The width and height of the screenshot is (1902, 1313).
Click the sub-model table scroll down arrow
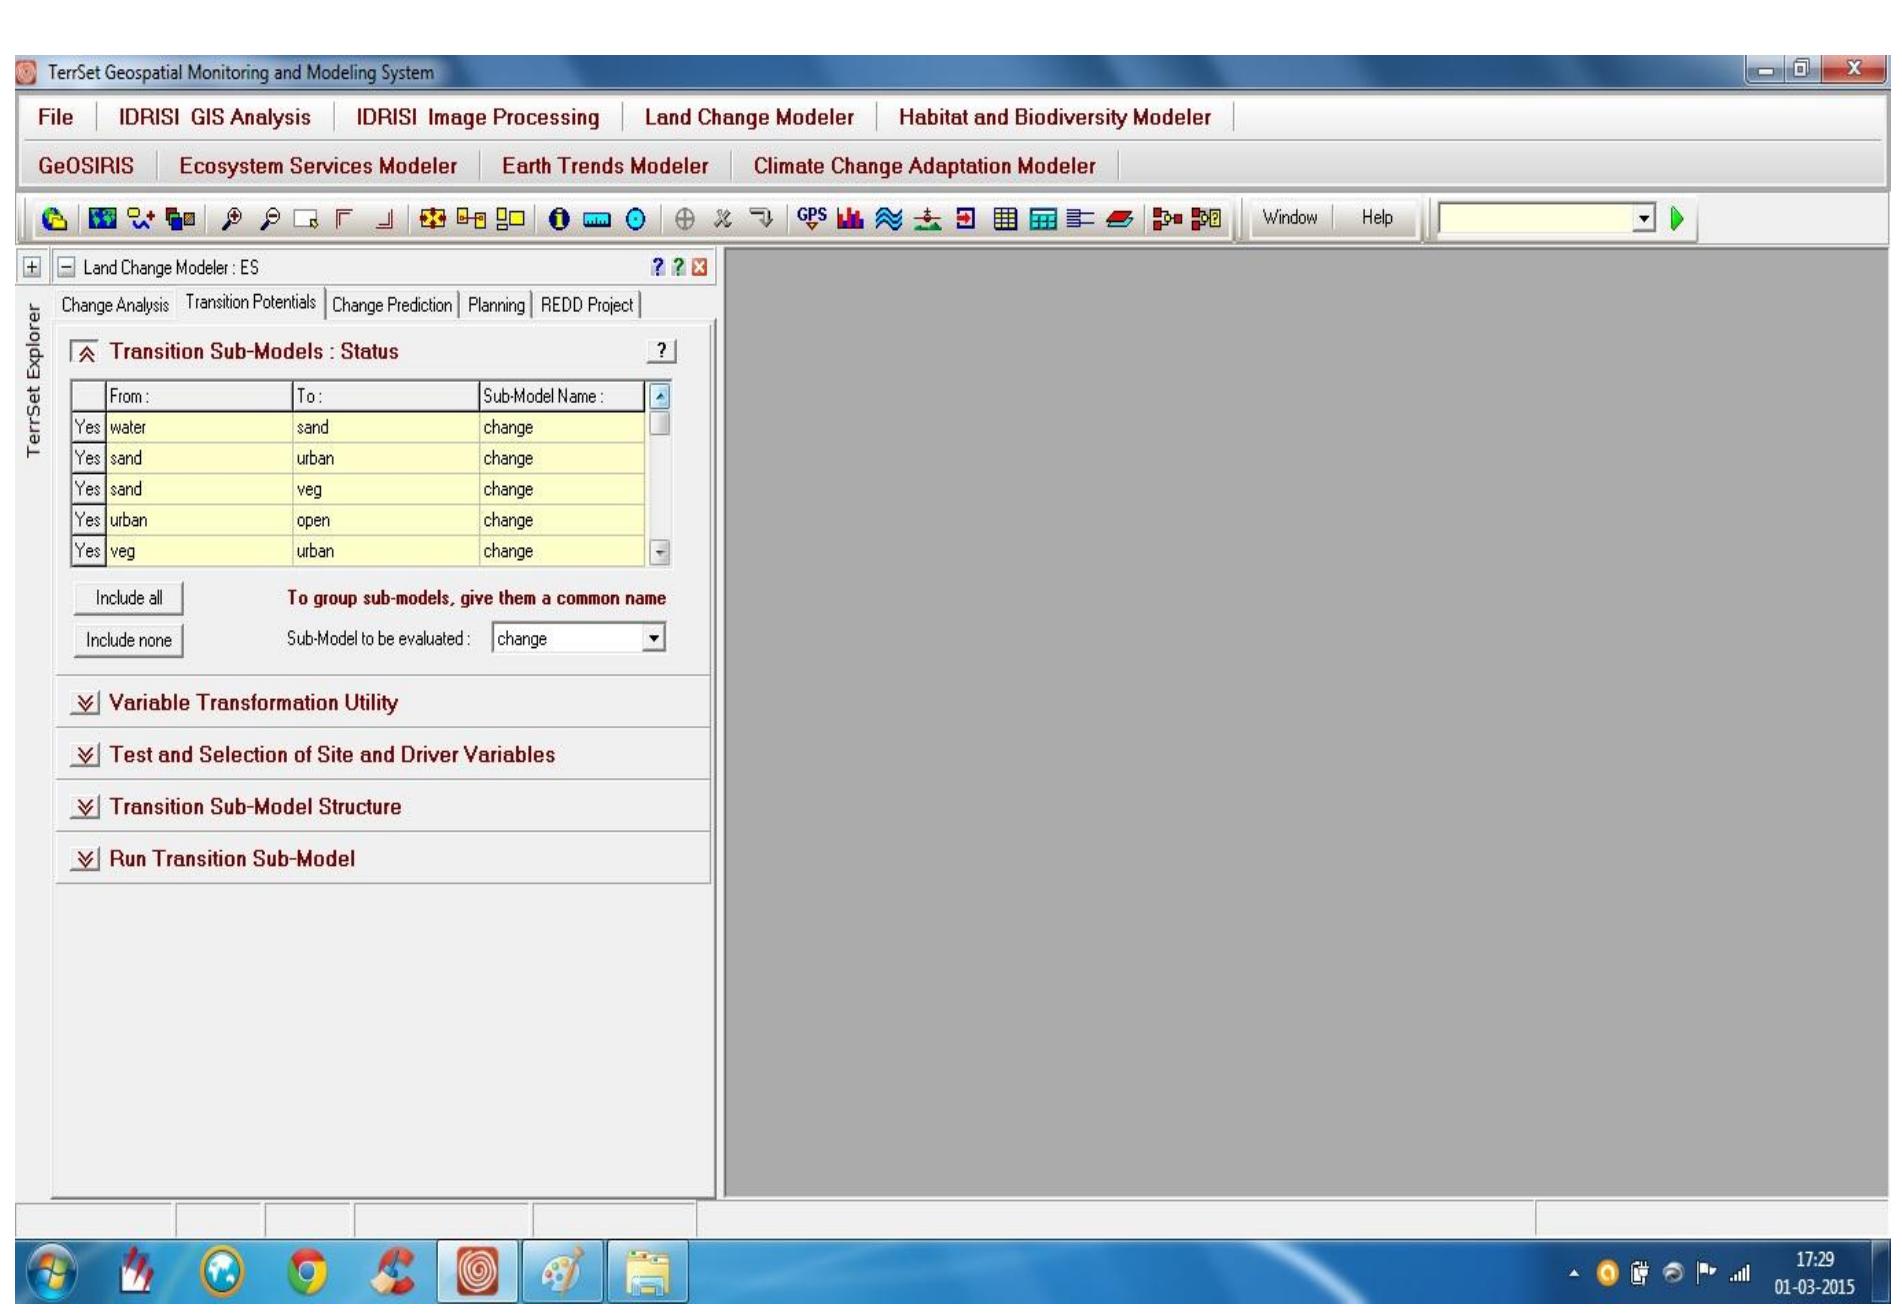(x=659, y=552)
